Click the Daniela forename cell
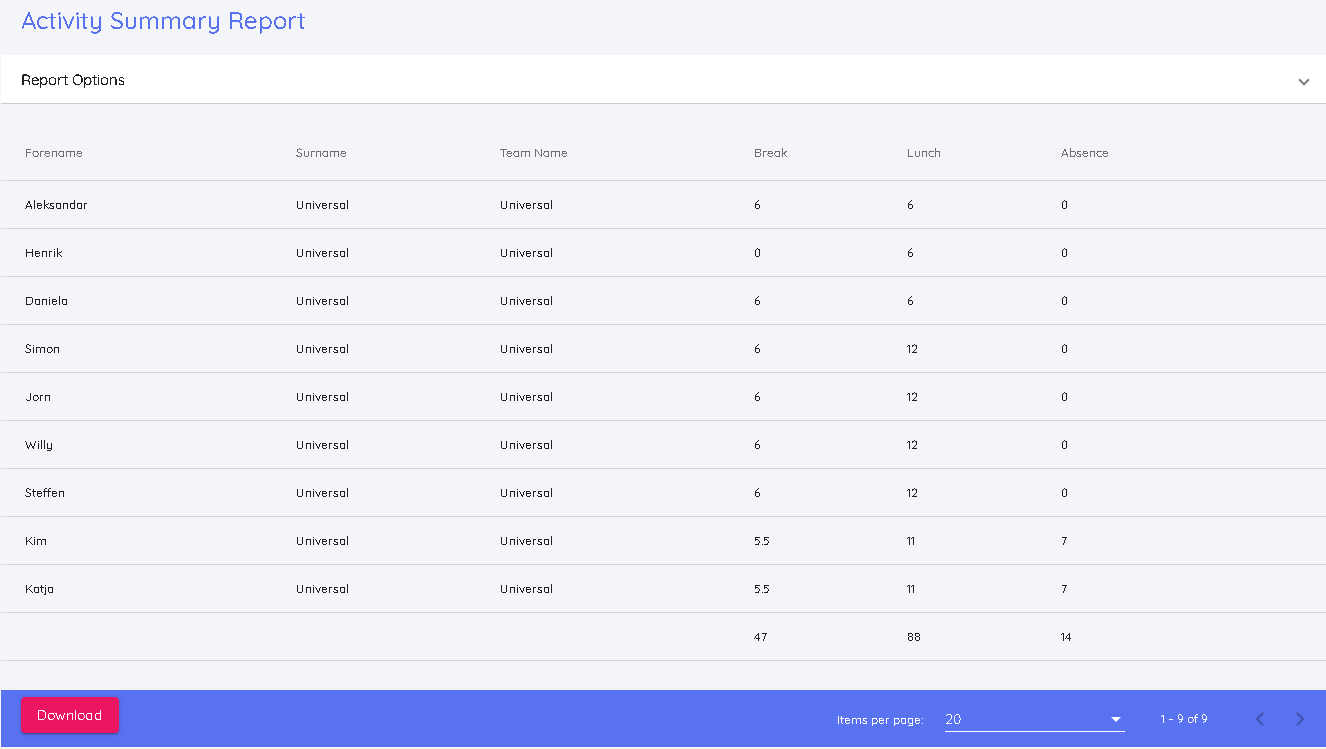Viewport: 1326px width, 749px height. (46, 301)
